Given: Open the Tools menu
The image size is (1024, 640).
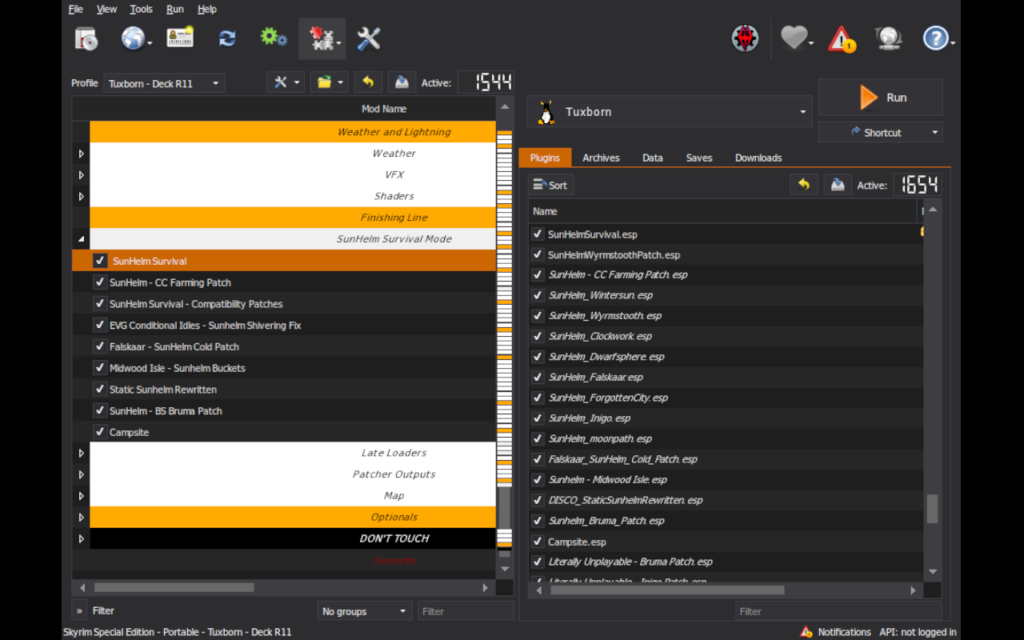Looking at the screenshot, I should tap(141, 9).
